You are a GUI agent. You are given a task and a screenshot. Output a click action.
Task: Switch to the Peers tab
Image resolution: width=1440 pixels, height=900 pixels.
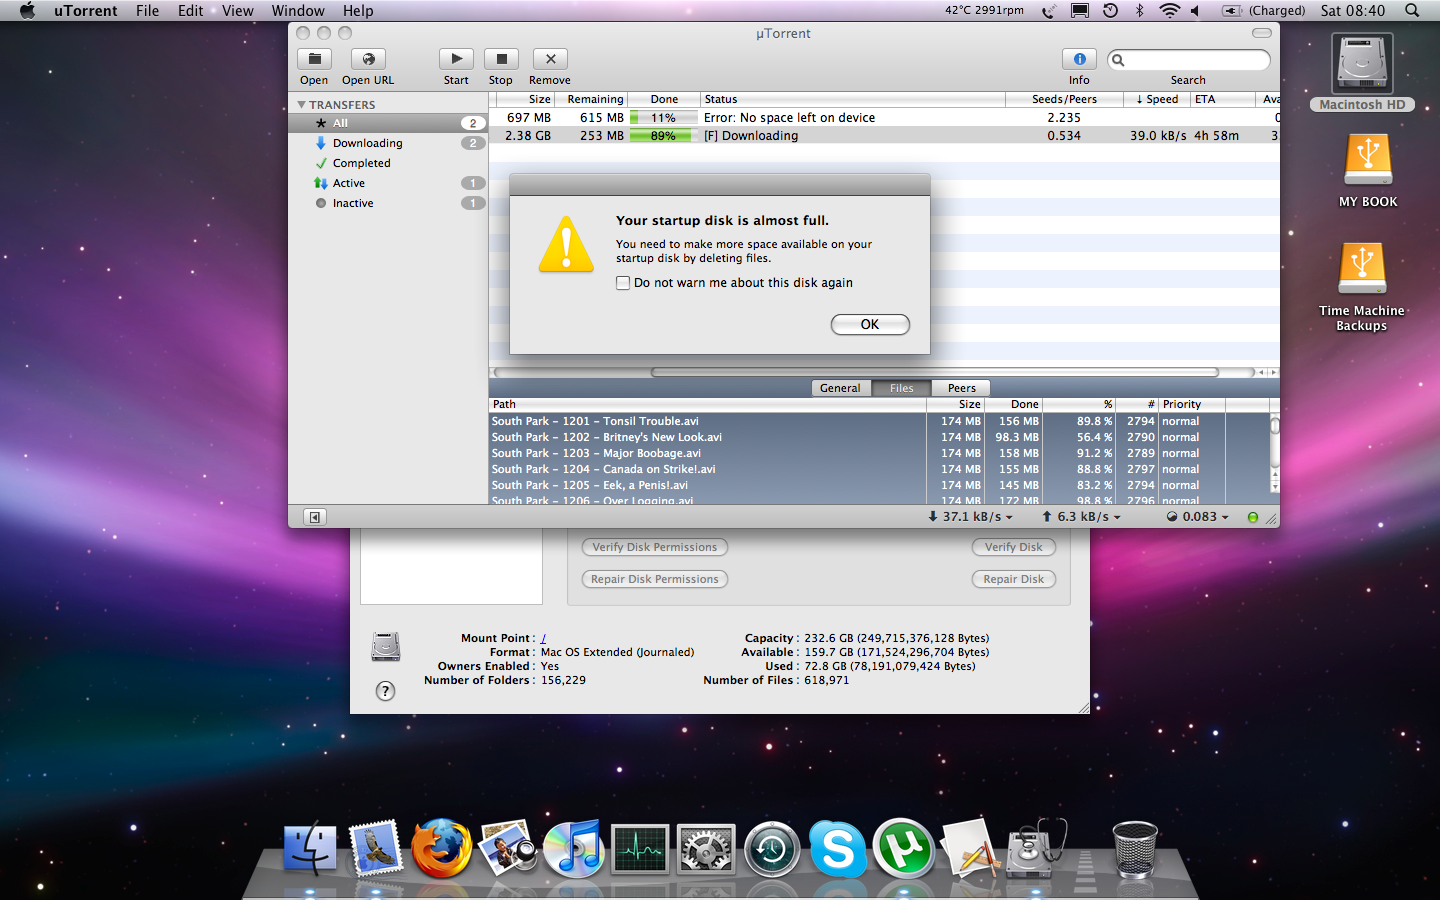pyautogui.click(x=961, y=388)
